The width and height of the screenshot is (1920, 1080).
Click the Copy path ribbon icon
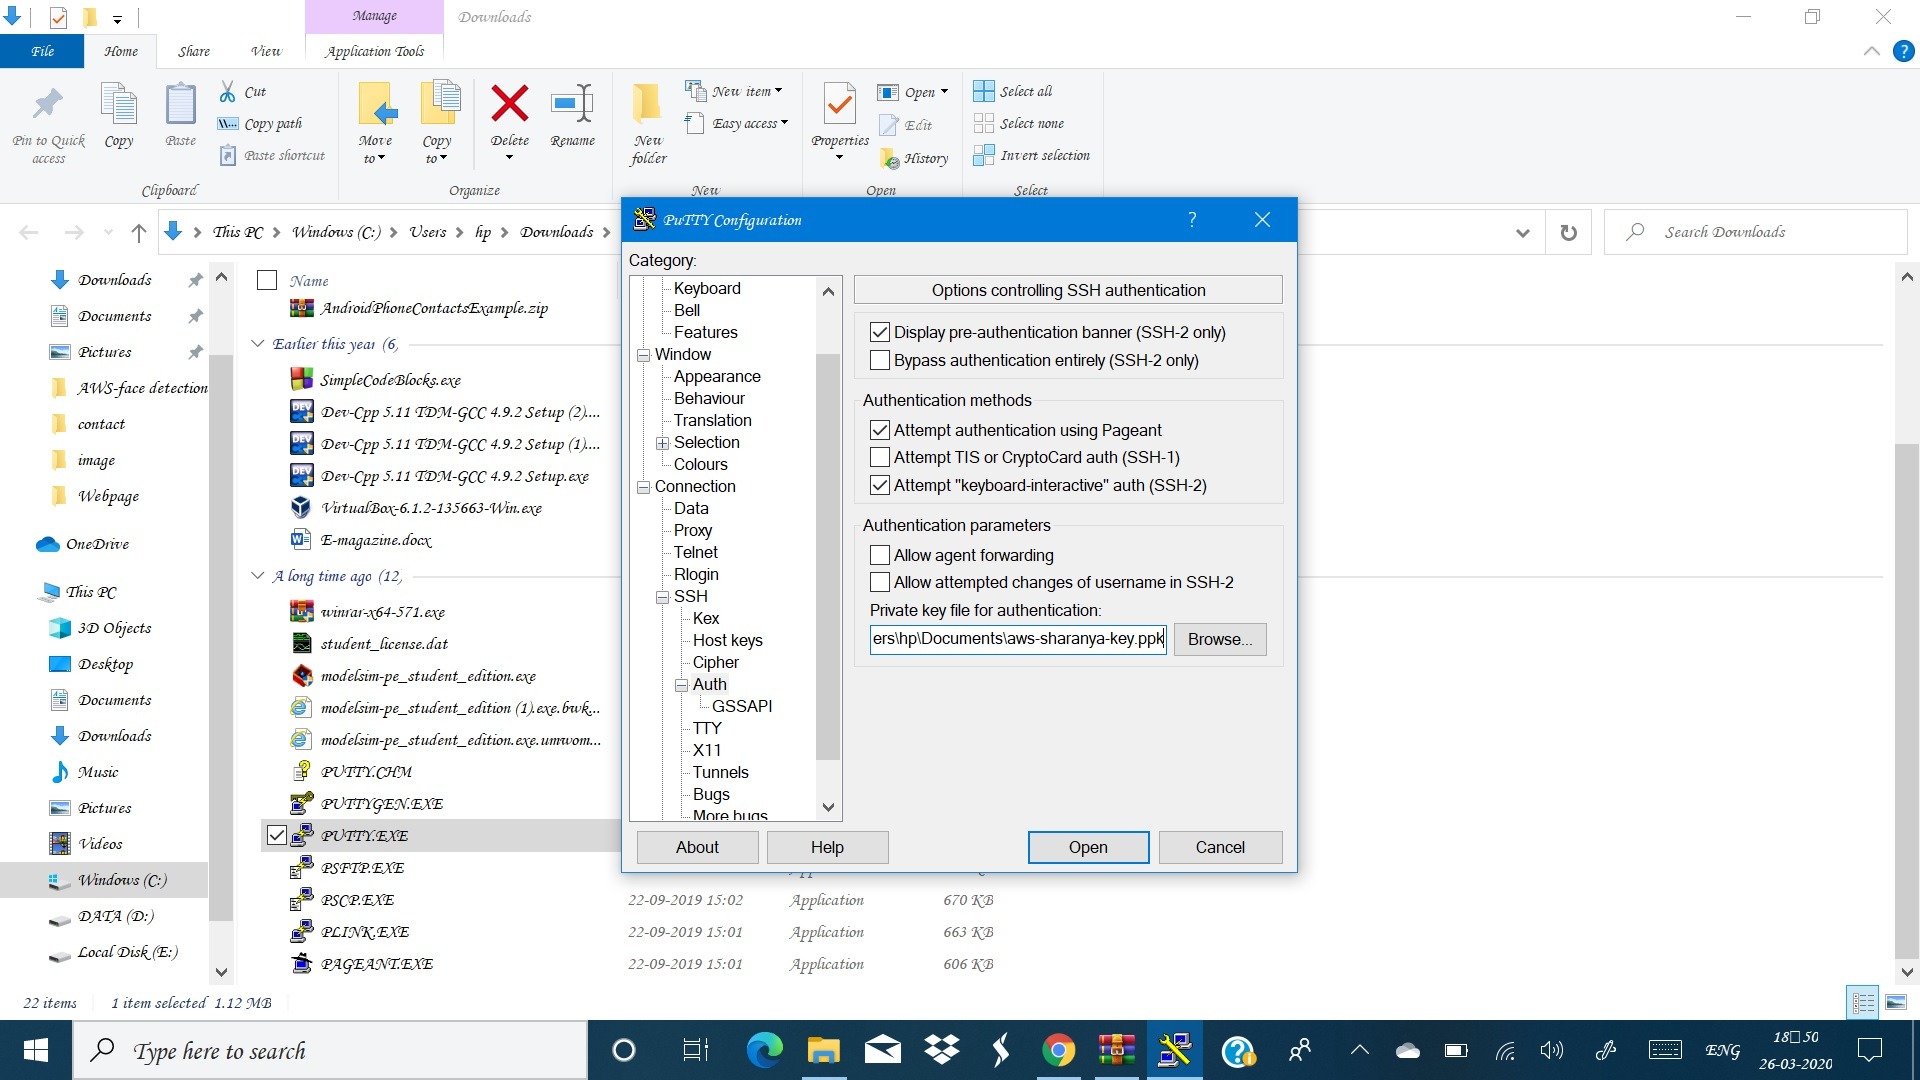click(x=228, y=124)
